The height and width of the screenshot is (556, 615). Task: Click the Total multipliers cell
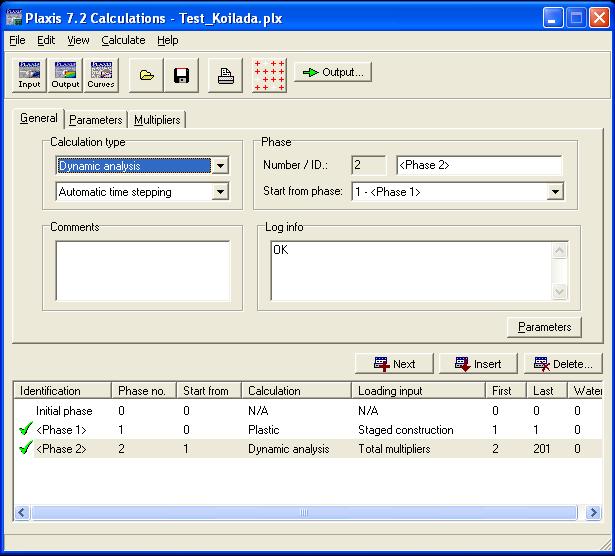tap(394, 449)
